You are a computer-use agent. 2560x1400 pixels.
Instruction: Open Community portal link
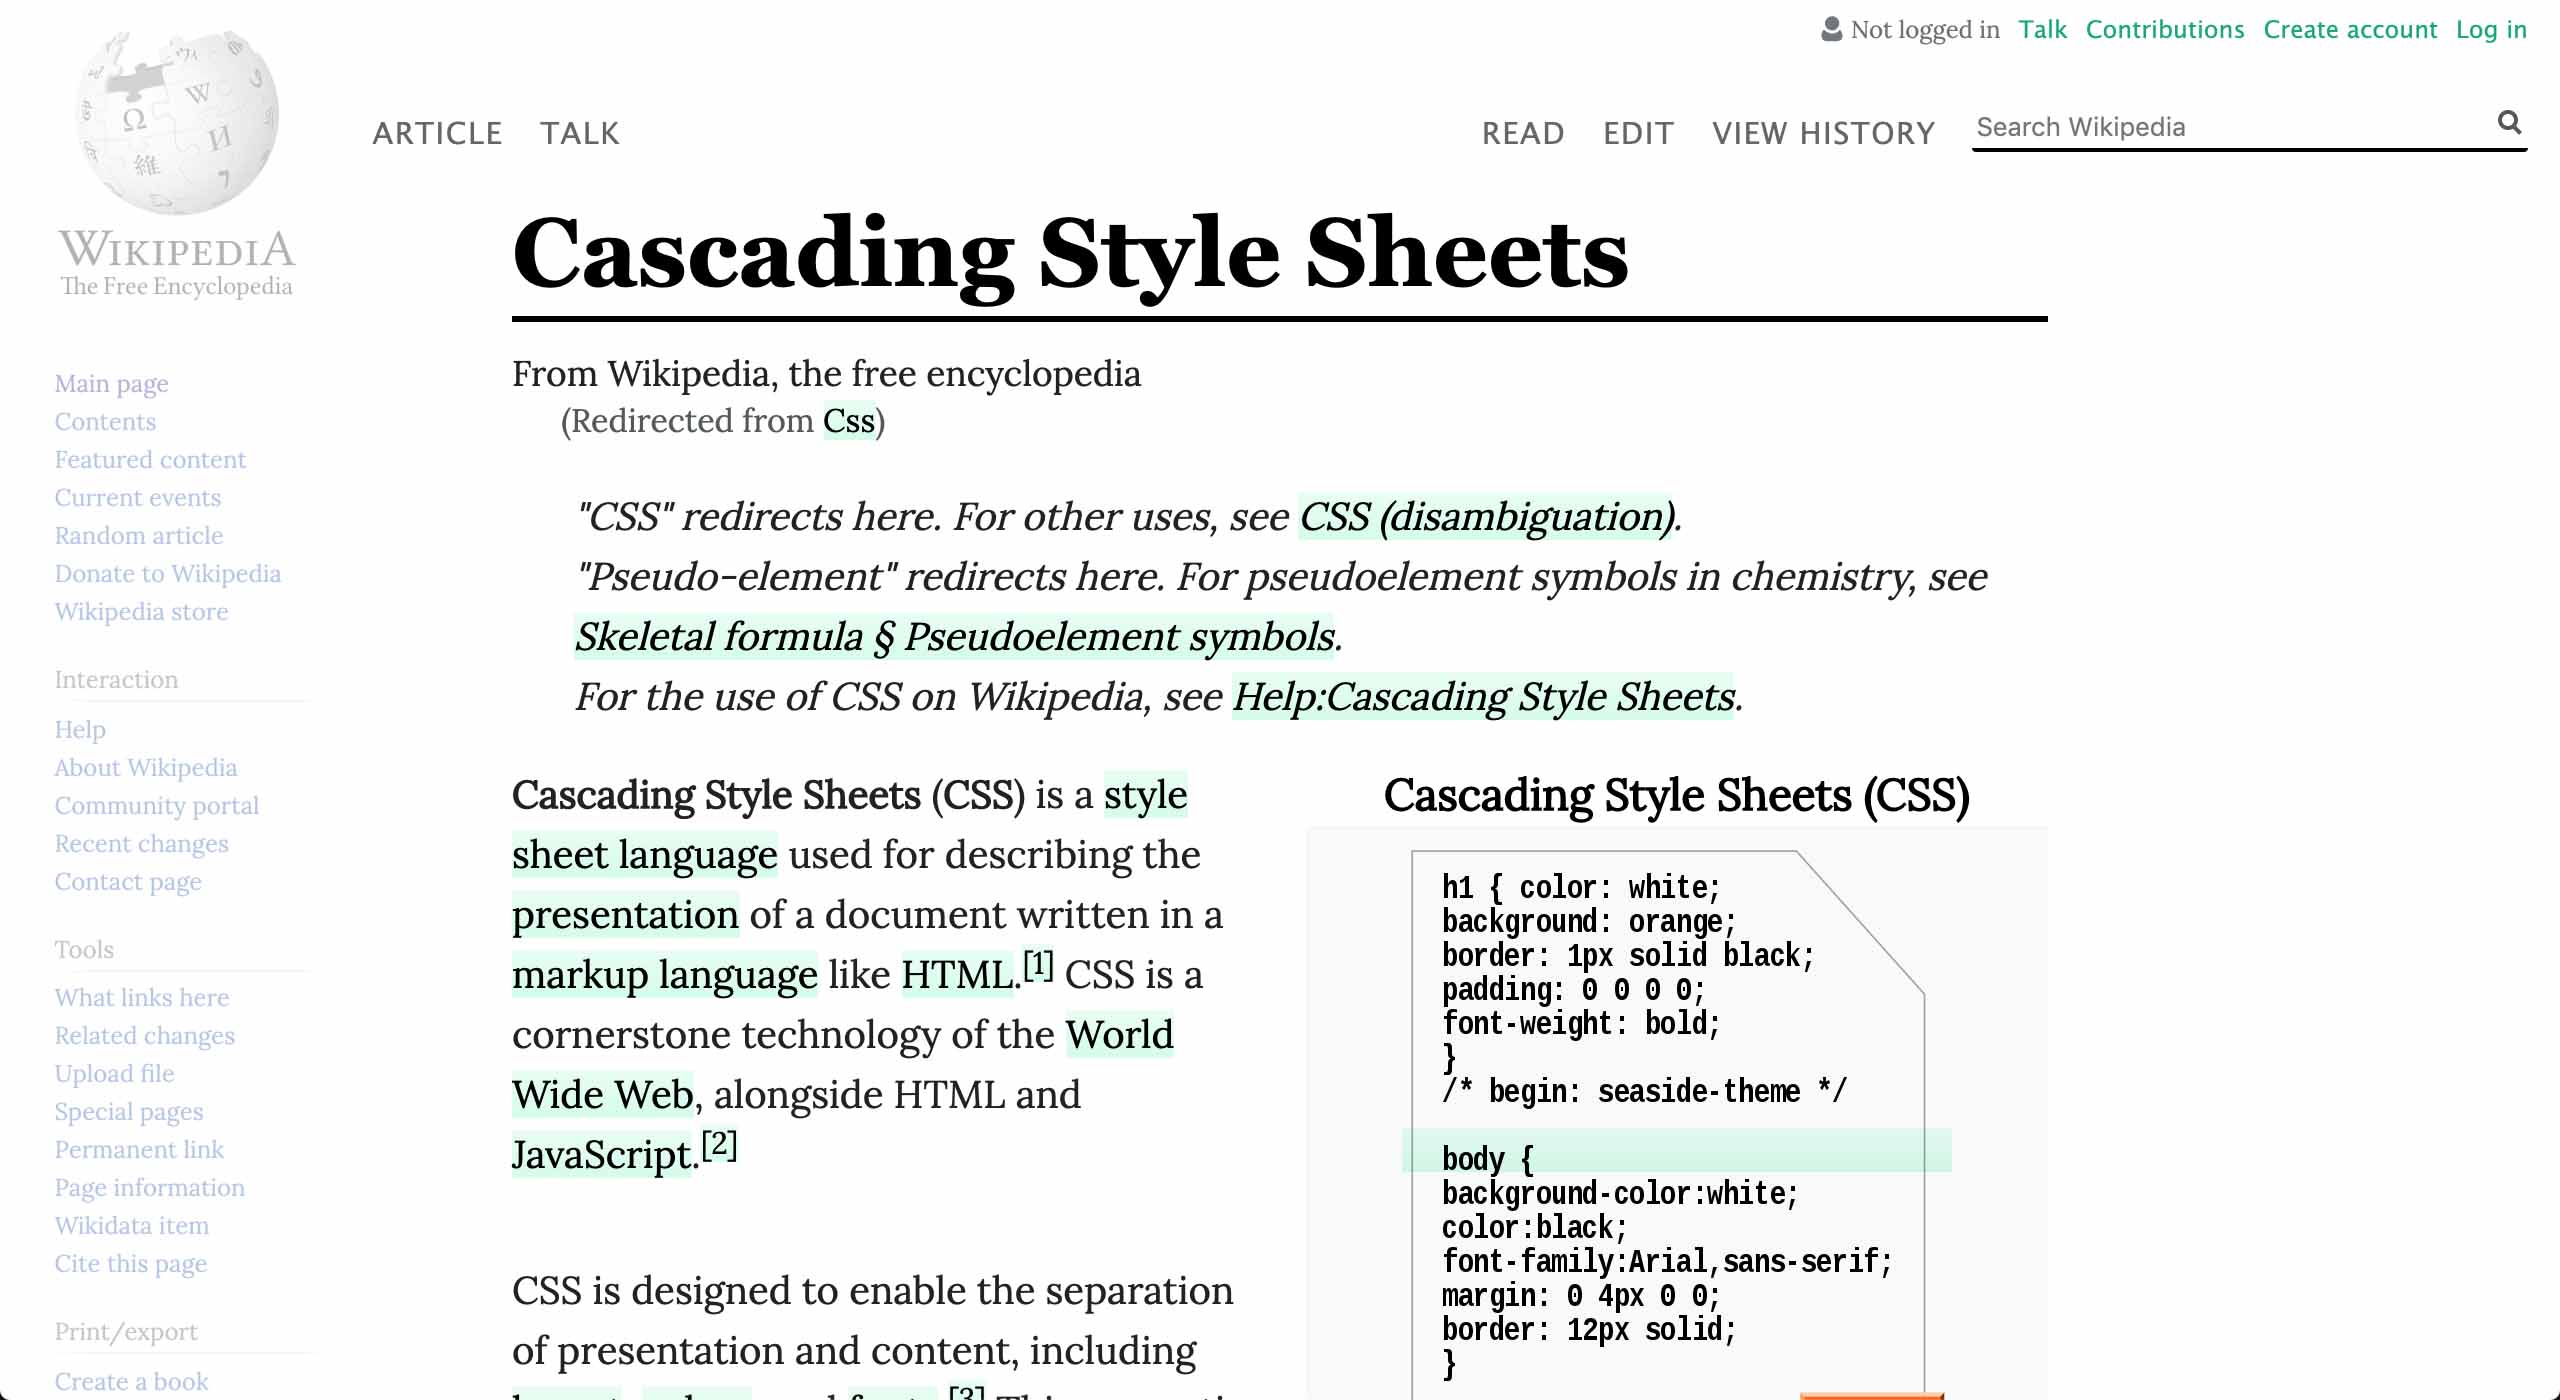[x=157, y=806]
